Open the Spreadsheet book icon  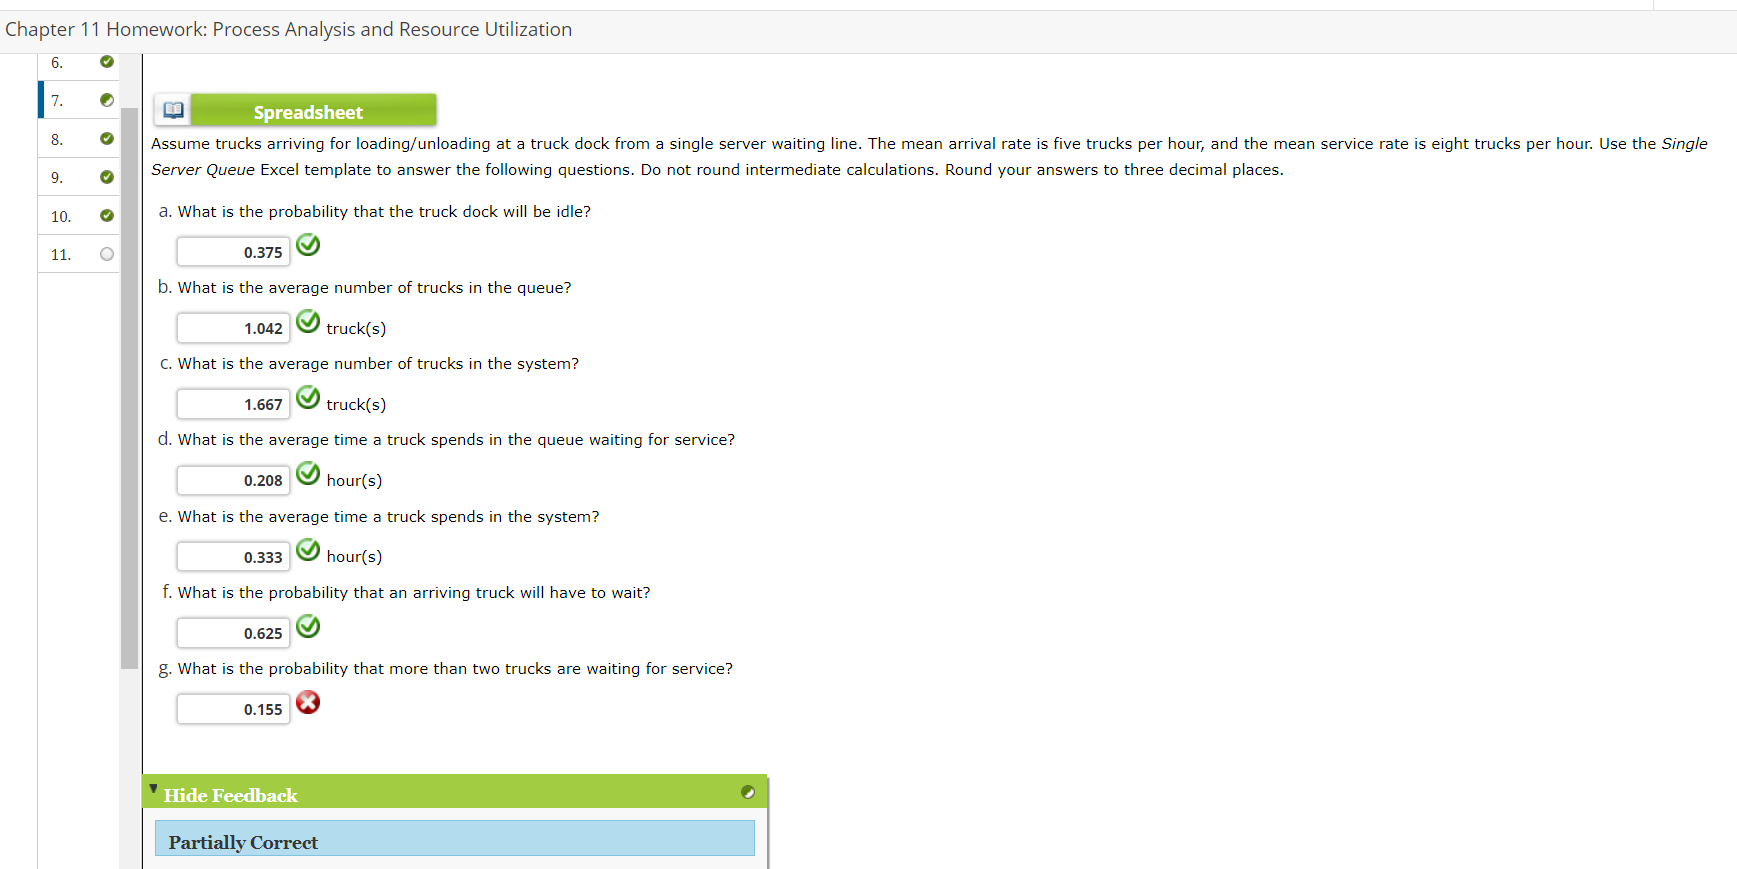(172, 110)
